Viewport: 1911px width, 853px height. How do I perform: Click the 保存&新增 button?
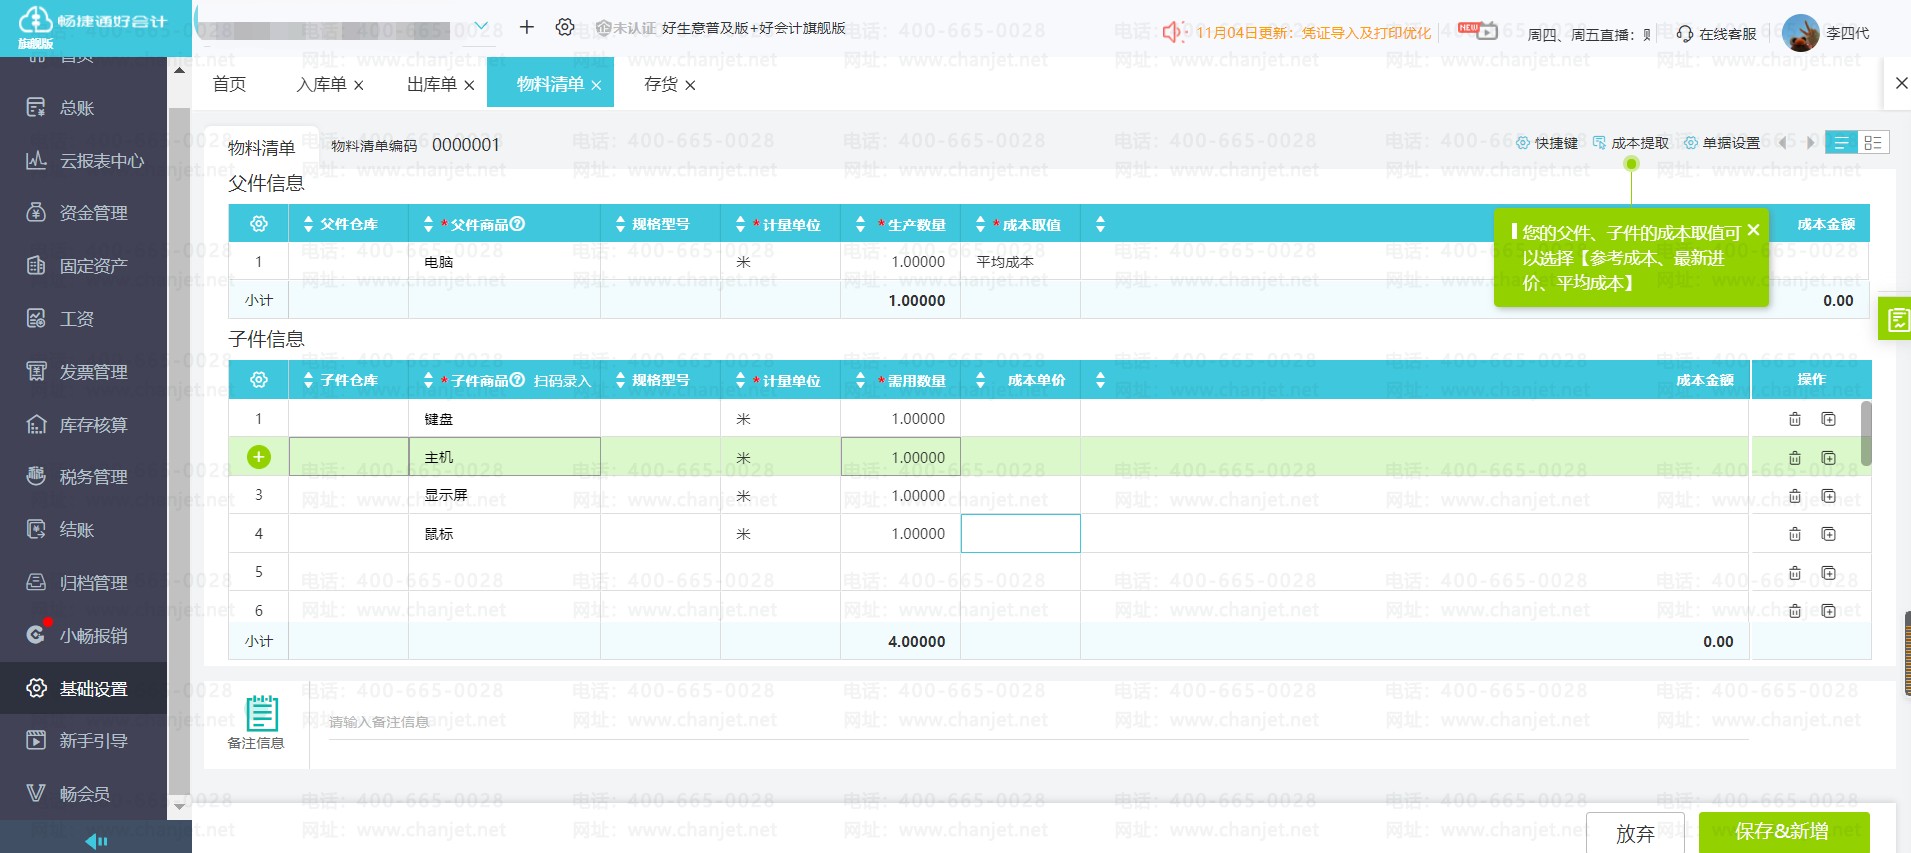(x=1783, y=832)
